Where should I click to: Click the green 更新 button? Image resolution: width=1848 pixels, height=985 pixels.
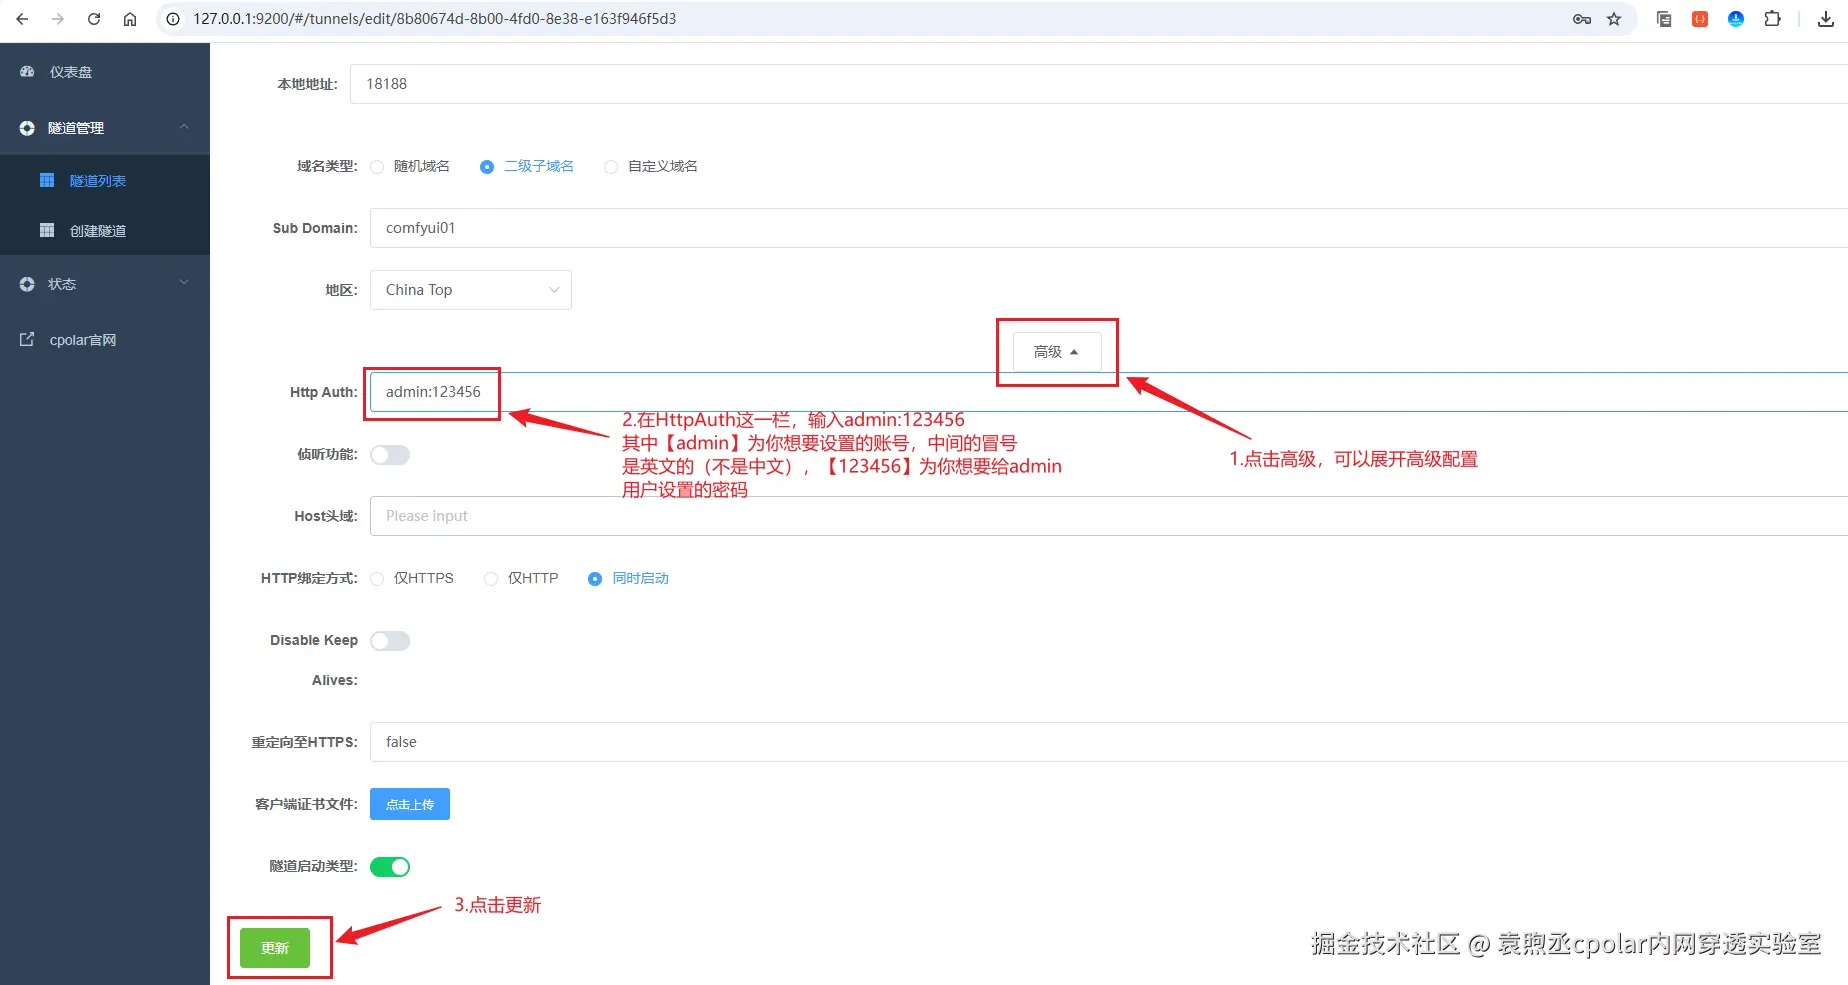pos(275,948)
